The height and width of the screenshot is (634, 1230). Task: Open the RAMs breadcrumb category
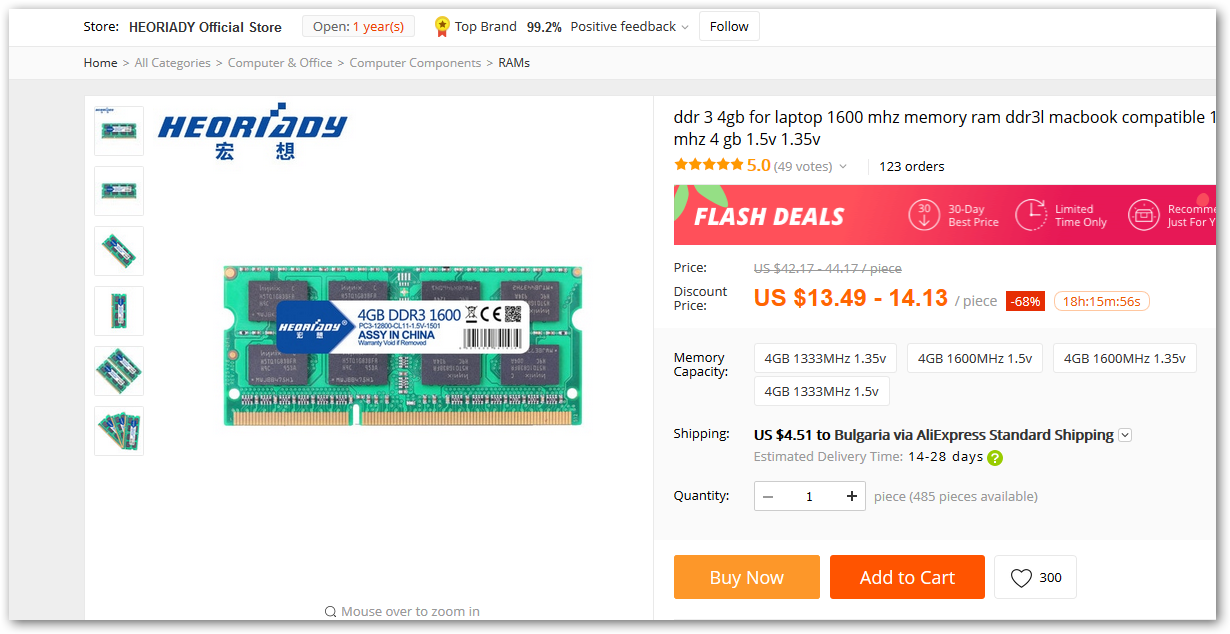coord(514,63)
